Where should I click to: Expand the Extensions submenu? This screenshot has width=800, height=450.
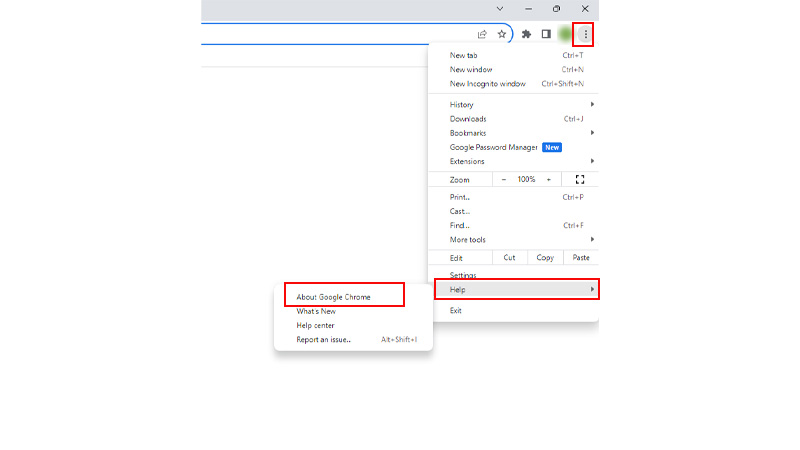(x=514, y=161)
